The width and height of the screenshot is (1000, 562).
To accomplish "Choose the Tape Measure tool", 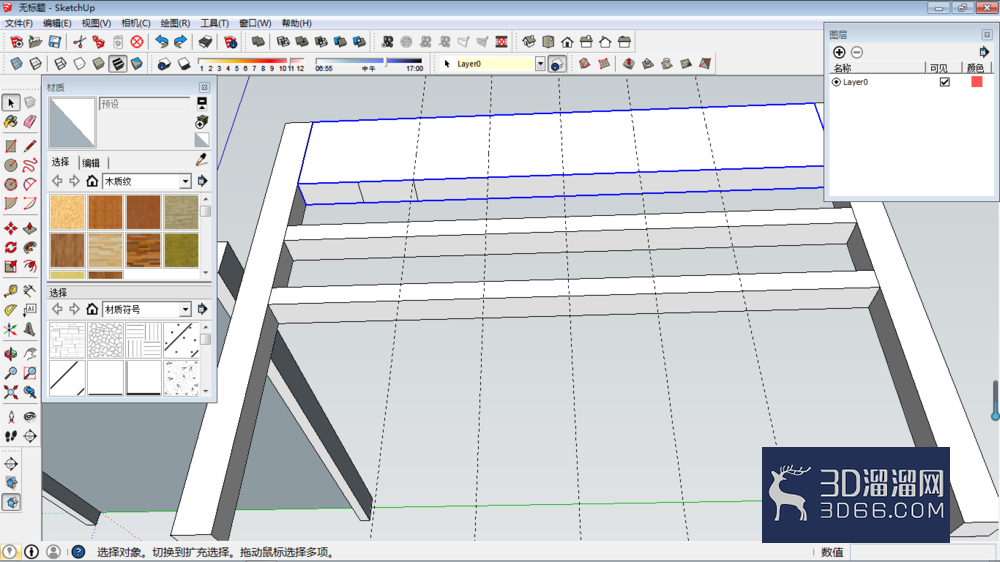I will point(11,292).
